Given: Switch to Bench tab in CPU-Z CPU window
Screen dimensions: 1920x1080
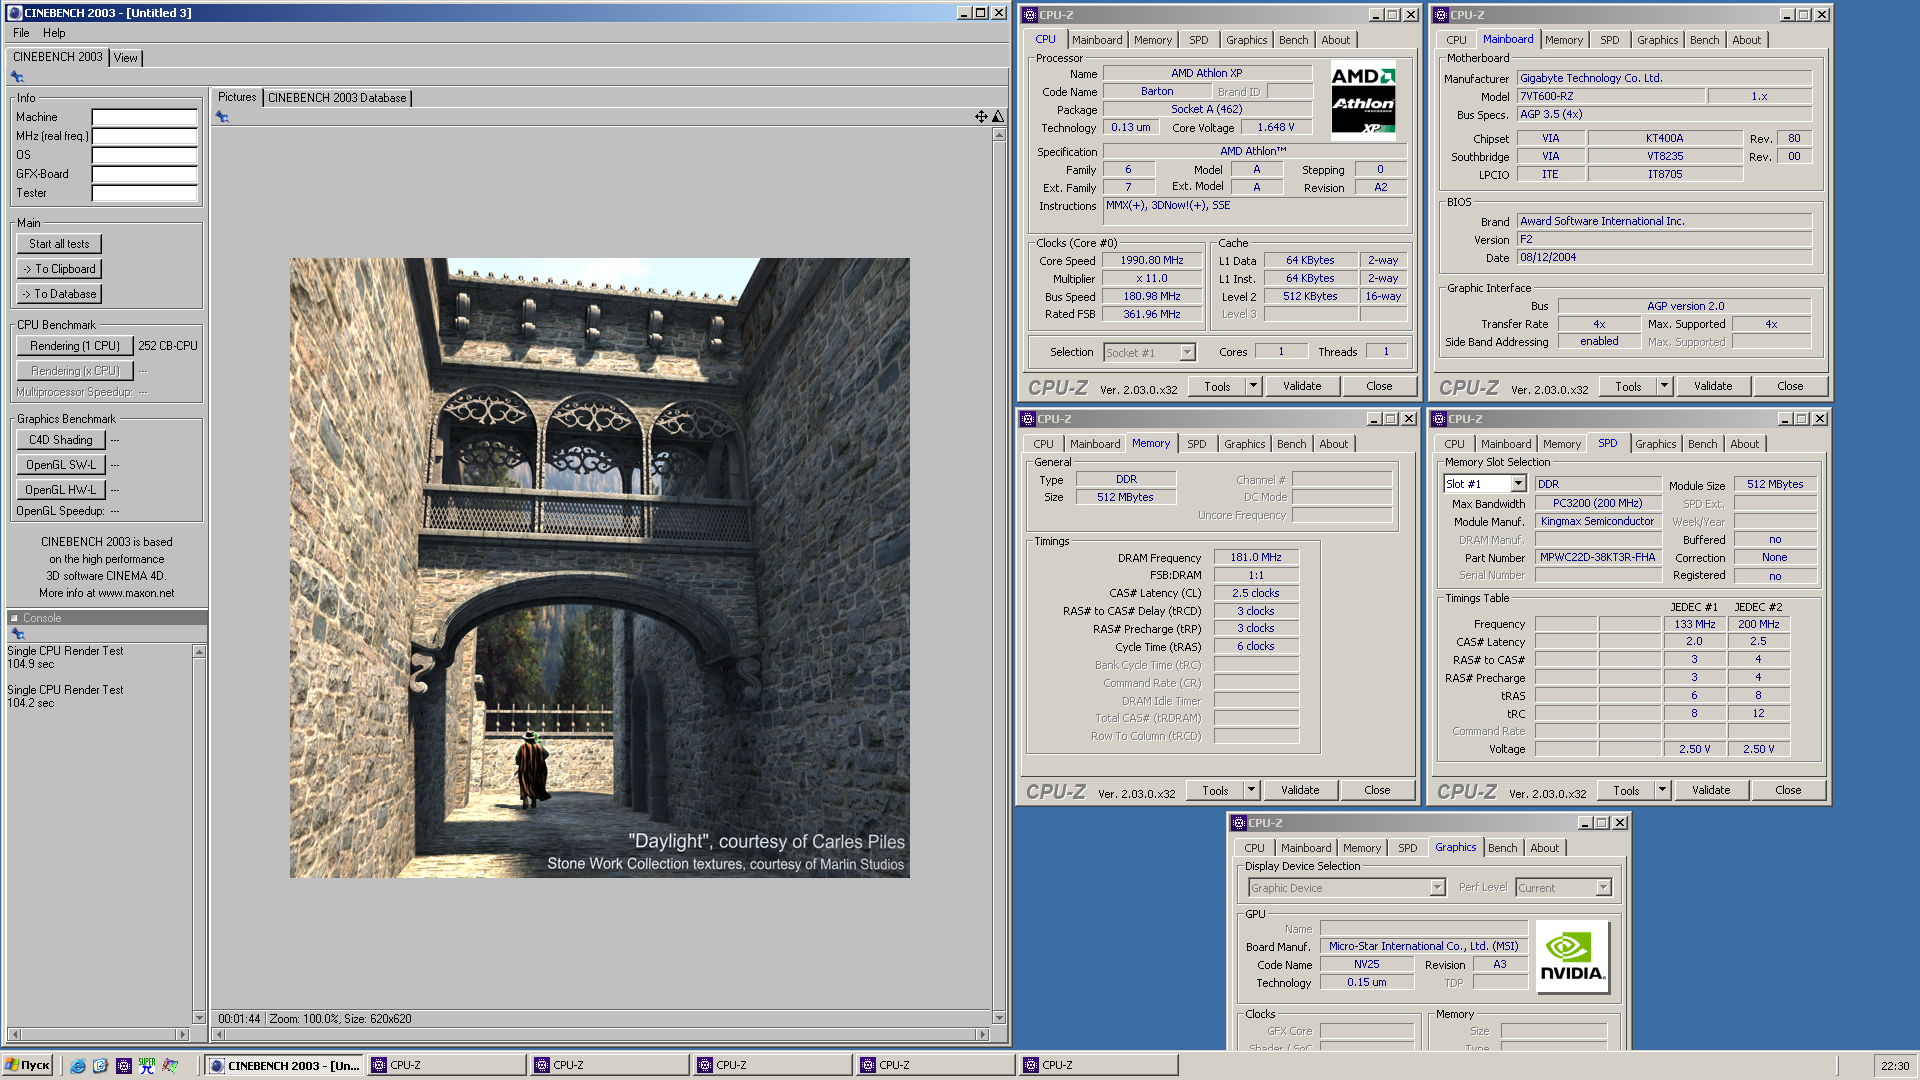Looking at the screenshot, I should 1293,40.
